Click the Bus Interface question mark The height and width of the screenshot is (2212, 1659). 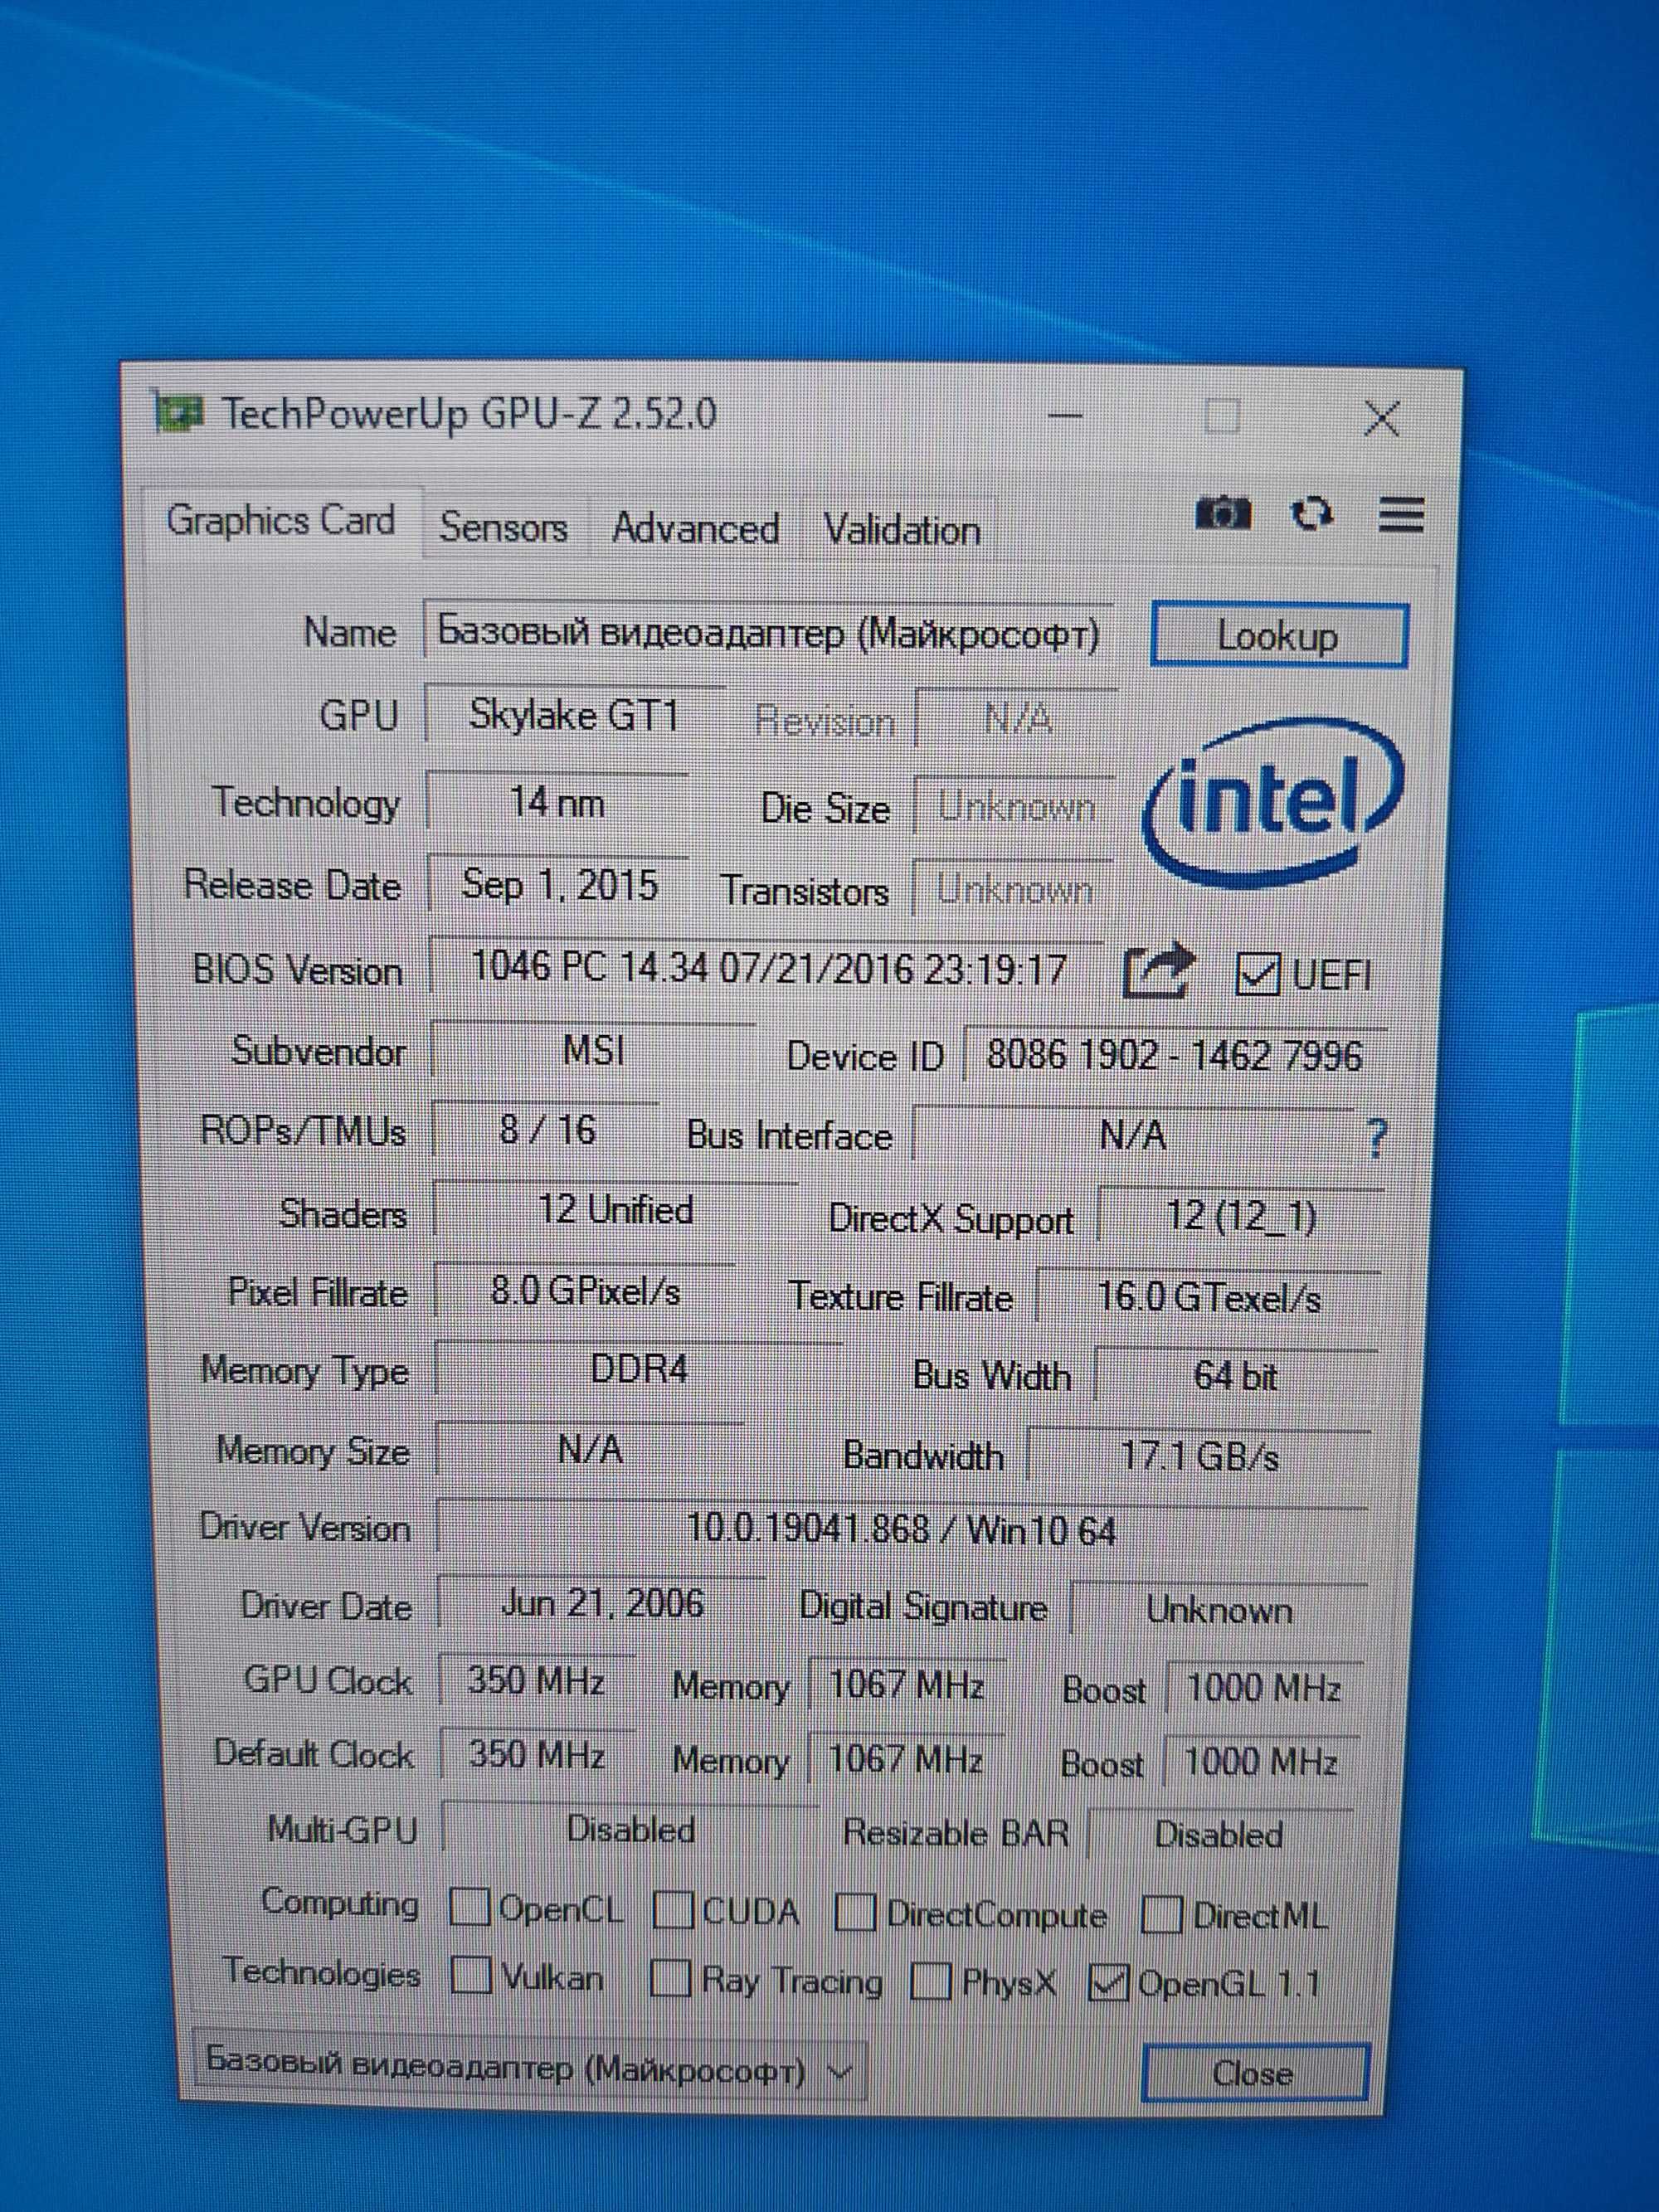click(1376, 1138)
